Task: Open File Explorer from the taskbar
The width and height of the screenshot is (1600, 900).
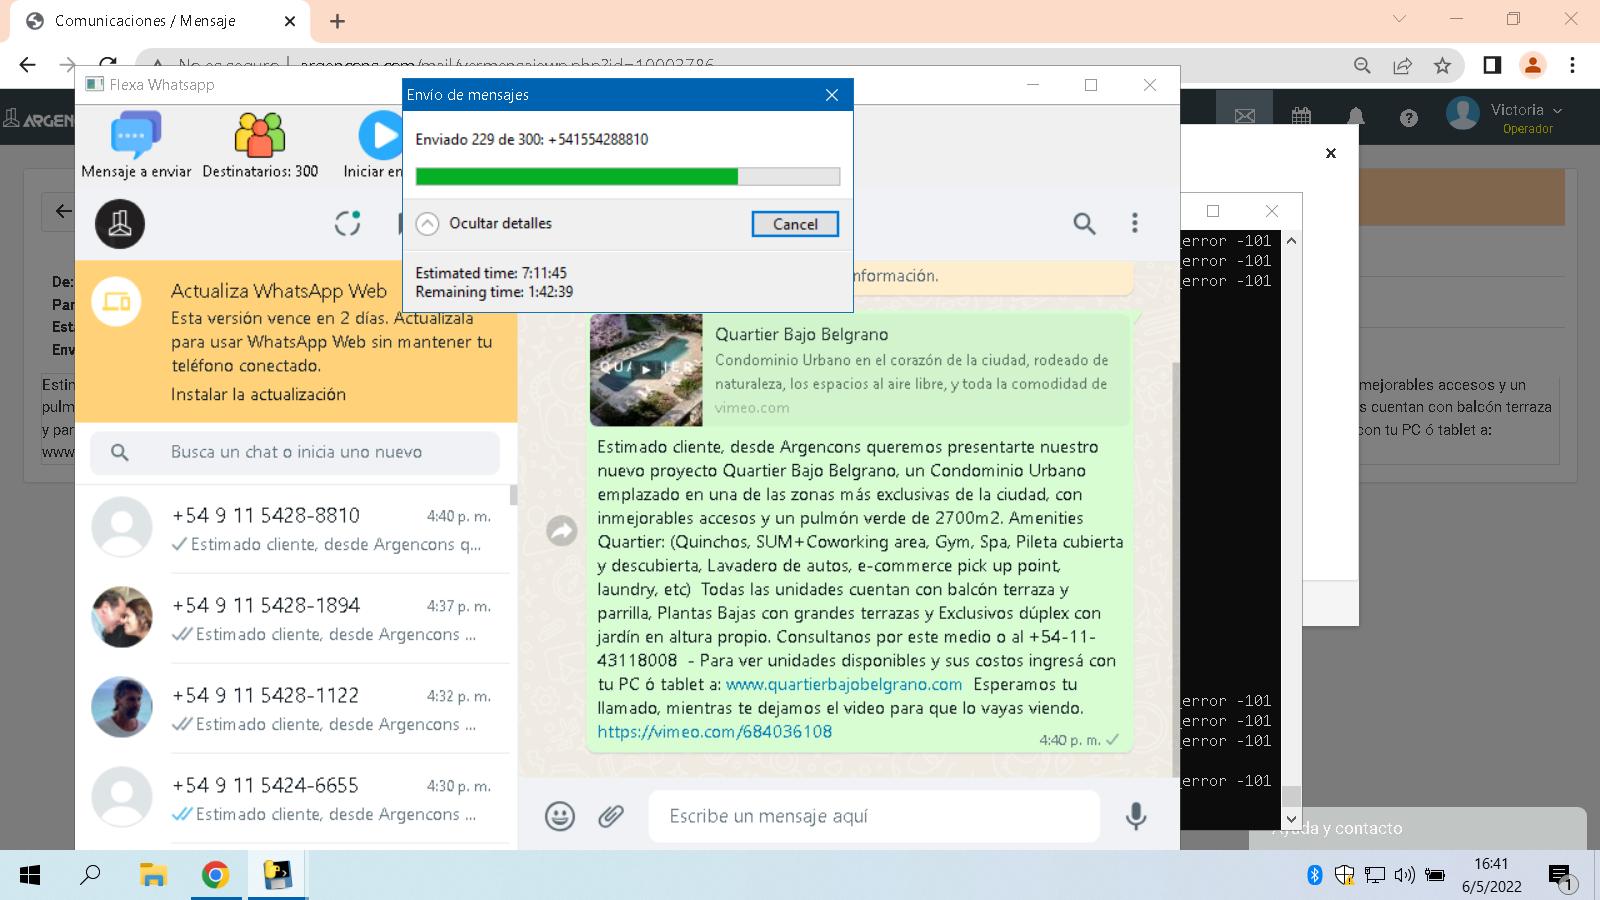Action: [x=152, y=876]
